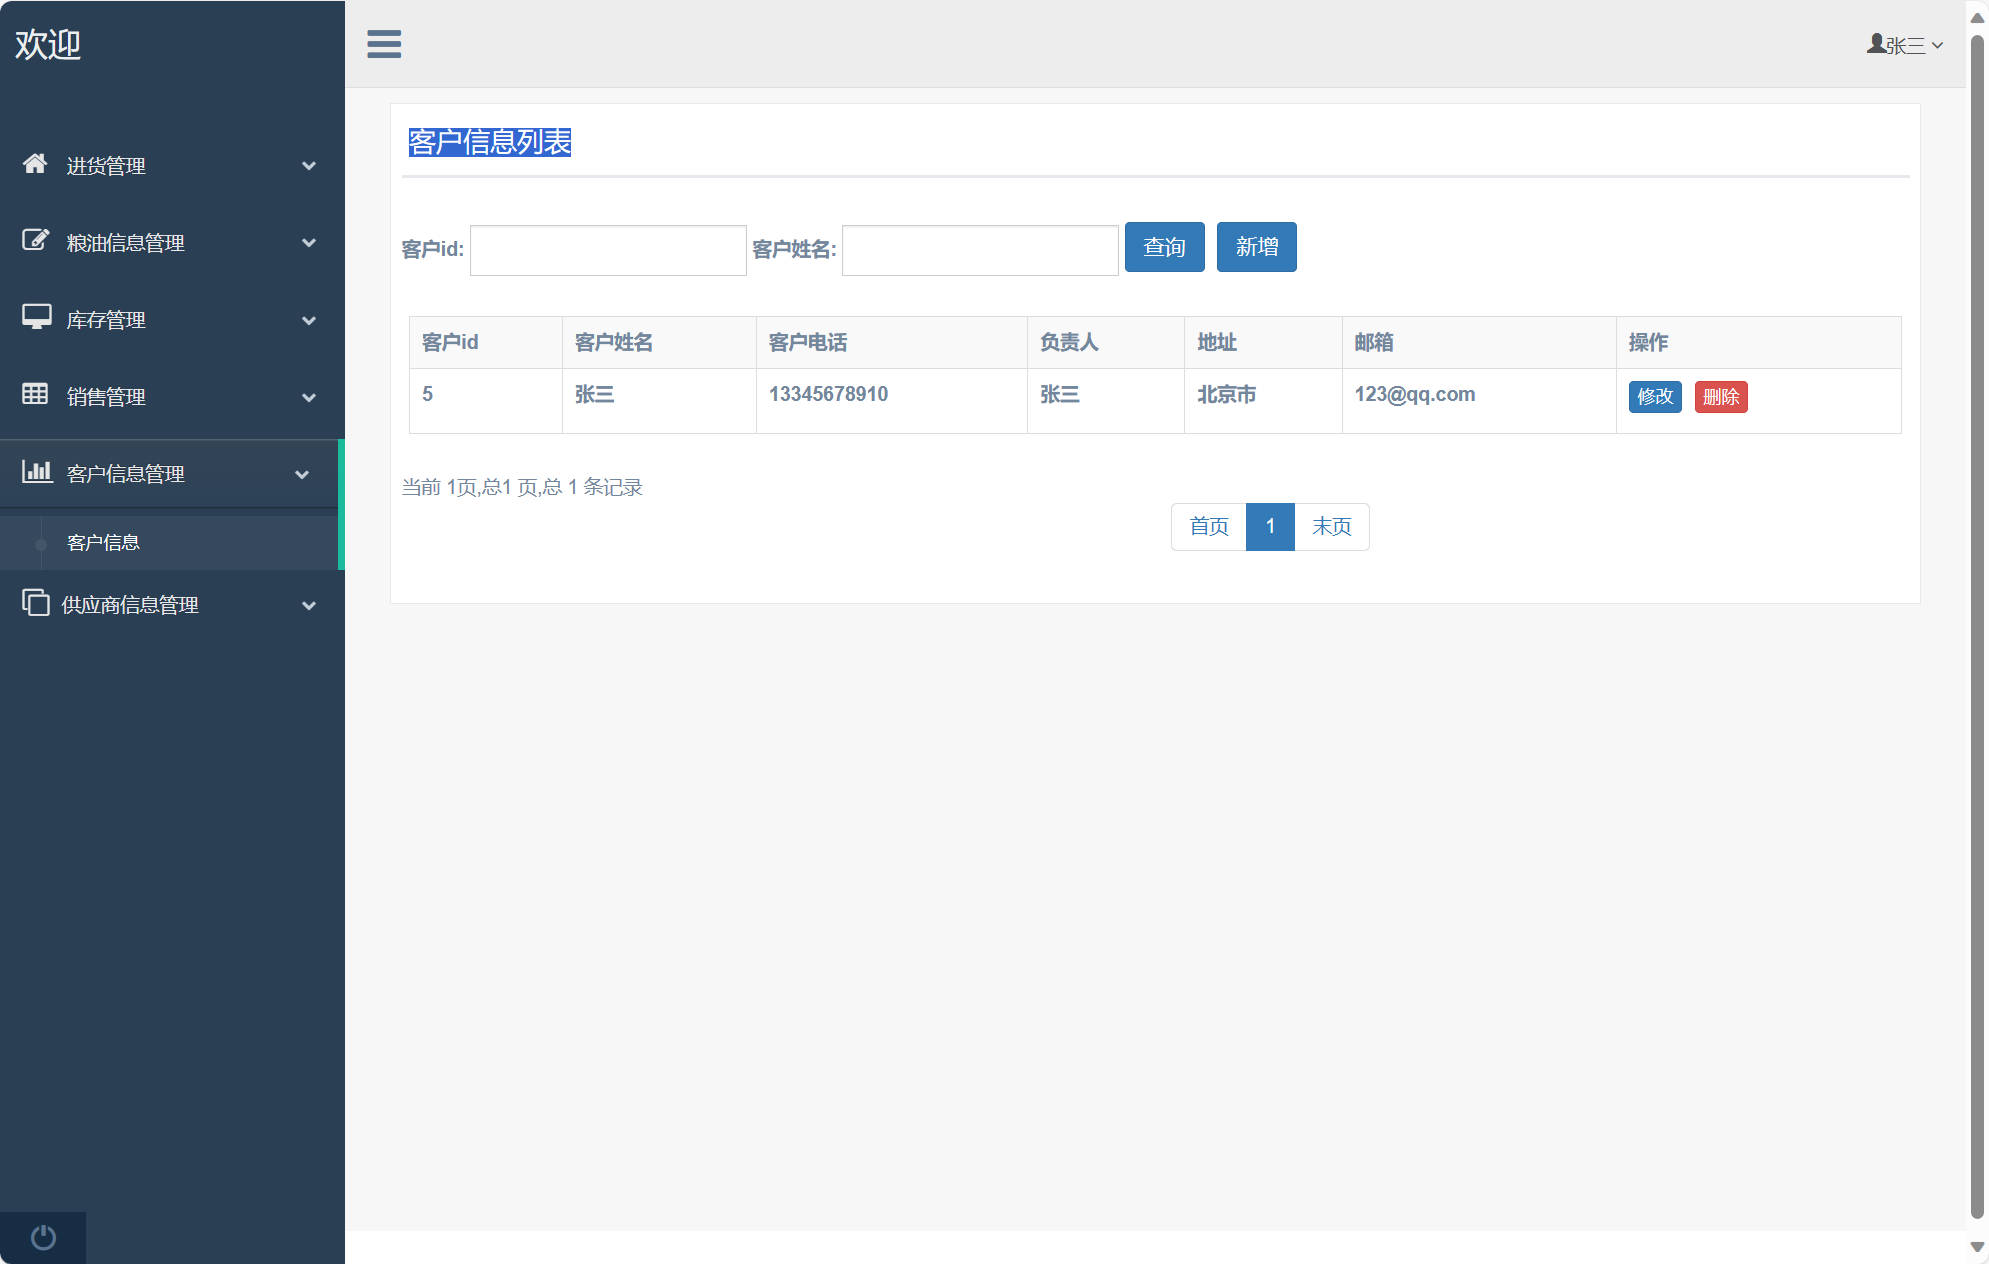Click the copy icon beside 供应商信息管理
This screenshot has height=1264, width=1989.
(36, 603)
